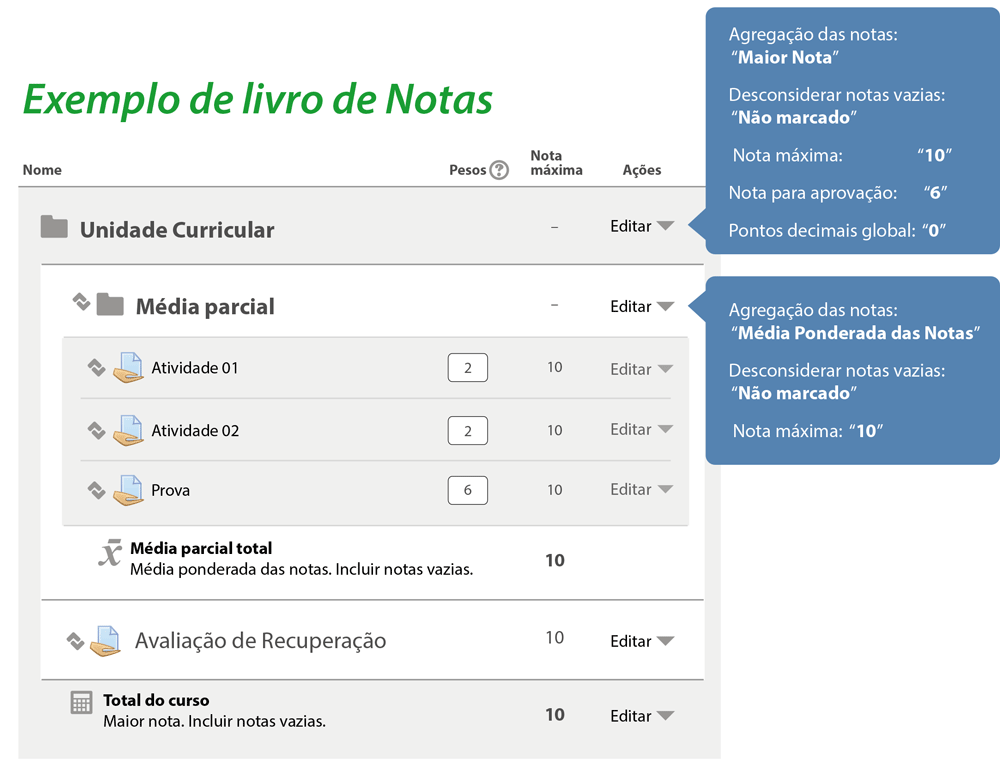Click the move icon beside Média parcial
The height and width of the screenshot is (774, 1000).
(82, 301)
